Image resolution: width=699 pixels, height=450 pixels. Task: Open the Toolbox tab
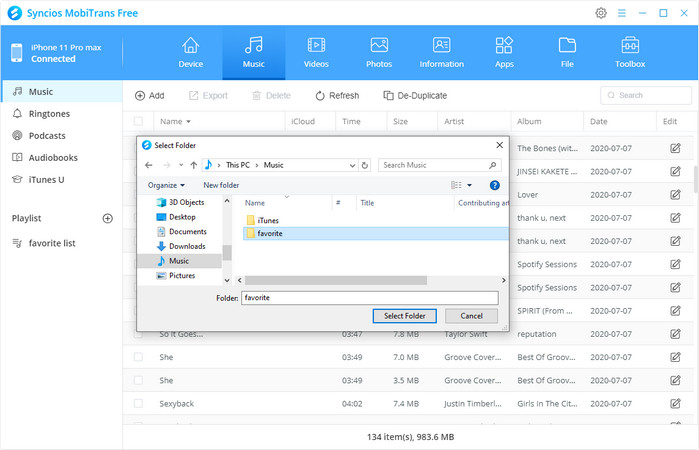click(x=630, y=53)
